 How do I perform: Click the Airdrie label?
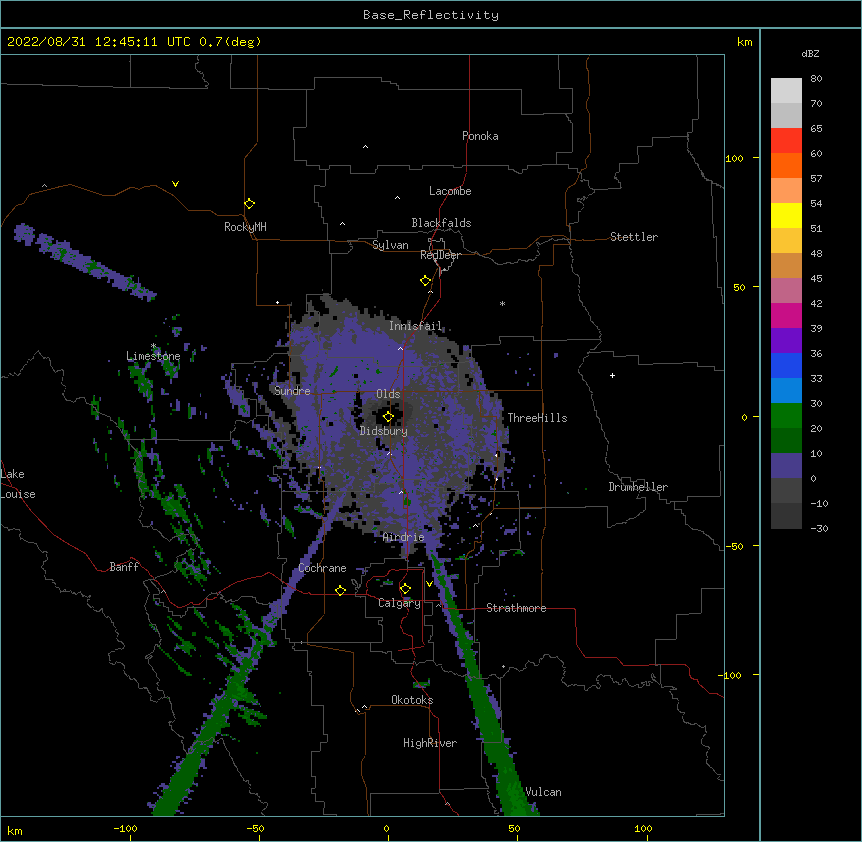(x=404, y=537)
